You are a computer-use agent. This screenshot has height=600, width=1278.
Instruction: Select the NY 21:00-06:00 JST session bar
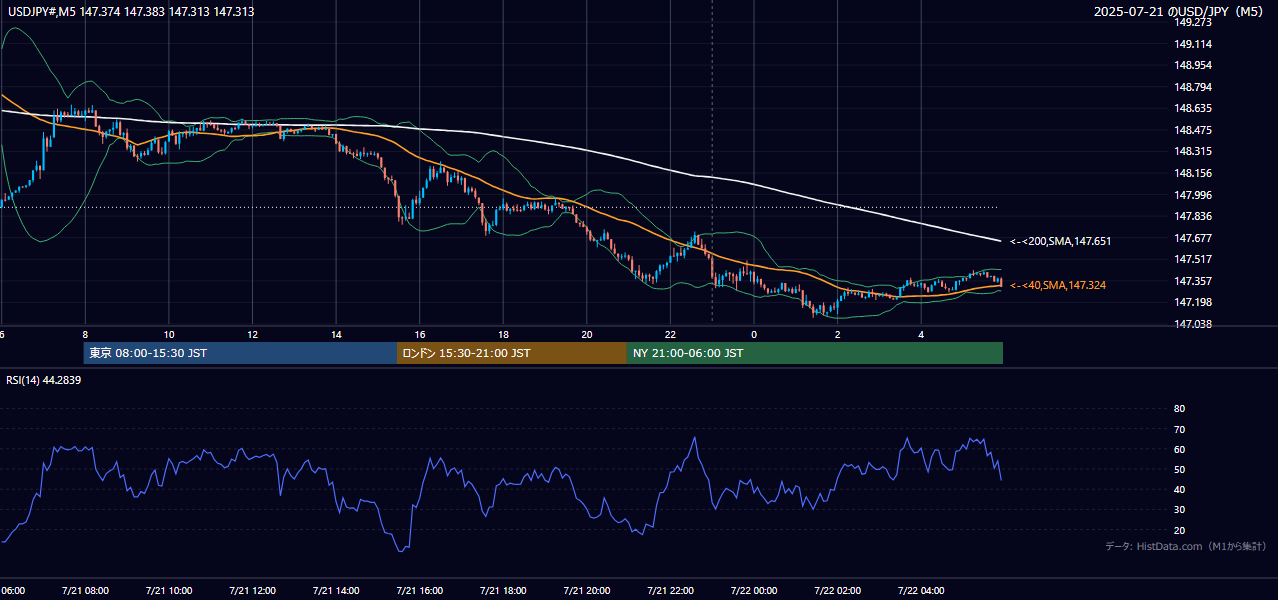coord(815,353)
